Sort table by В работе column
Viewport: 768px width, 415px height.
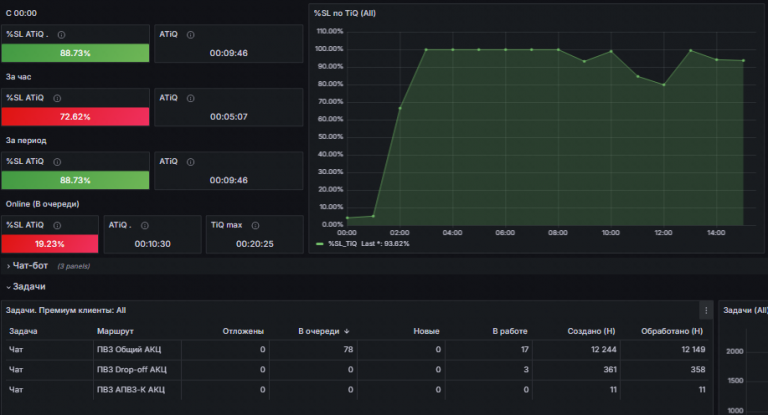(510, 332)
